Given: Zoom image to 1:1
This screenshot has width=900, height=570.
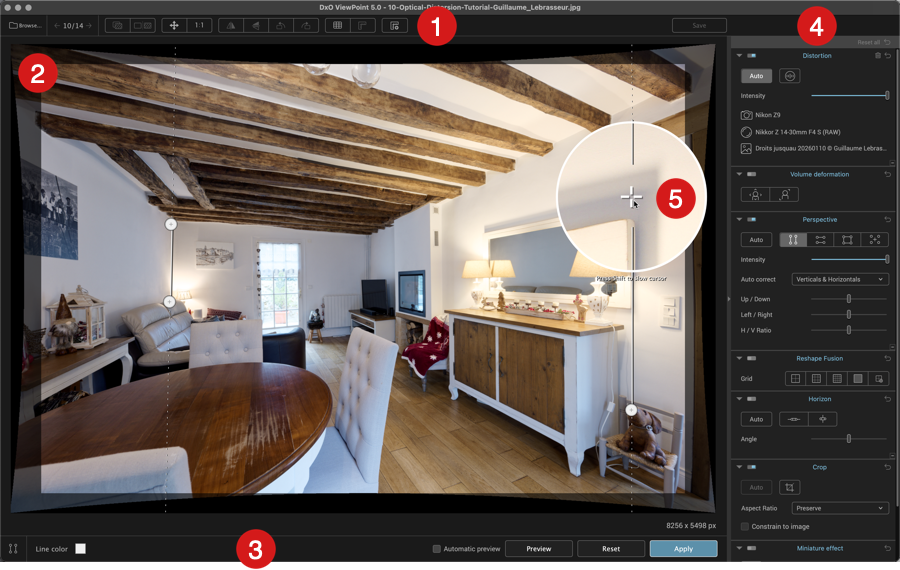Looking at the screenshot, I should pyautogui.click(x=199, y=25).
